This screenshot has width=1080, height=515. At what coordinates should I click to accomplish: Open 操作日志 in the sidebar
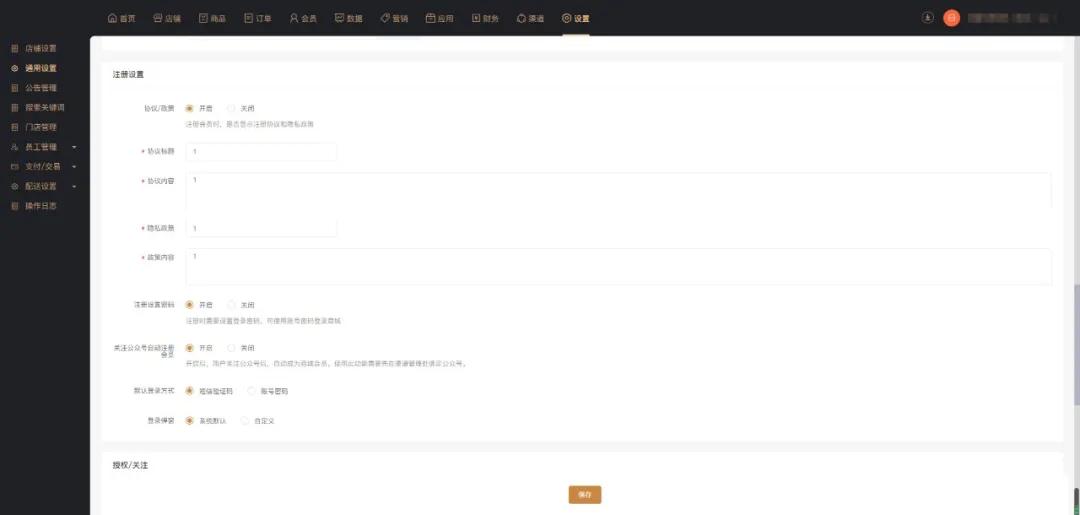41,206
